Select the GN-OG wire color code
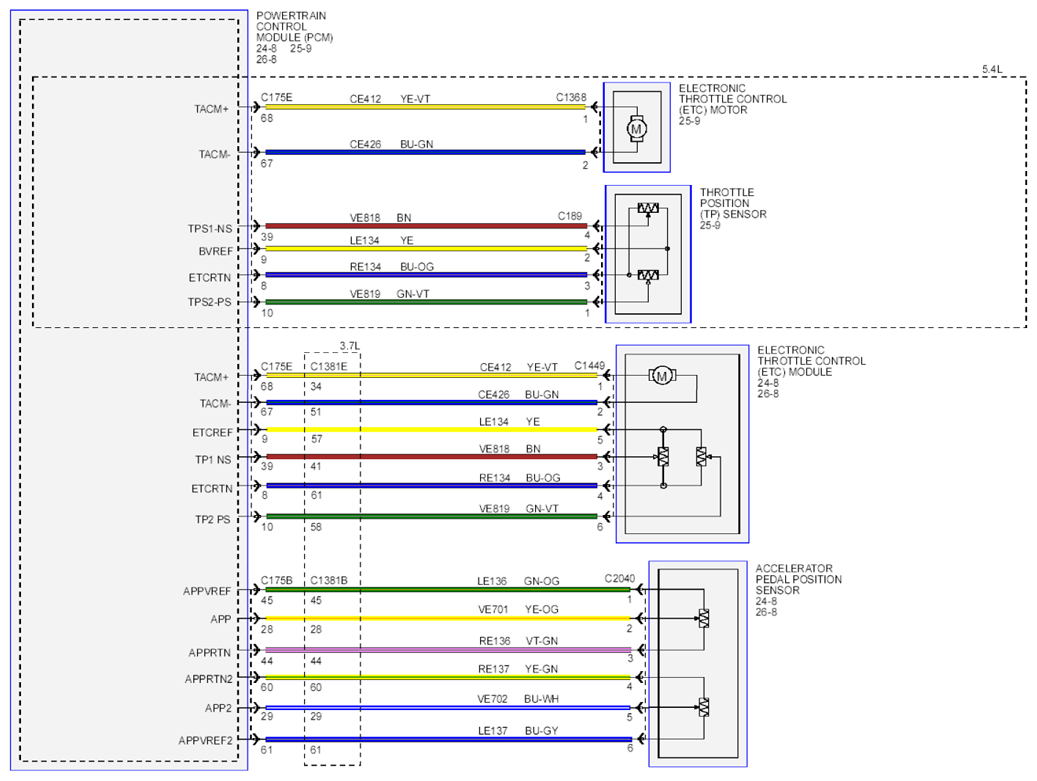Viewport: 1037px width, 781px height. pyautogui.click(x=542, y=581)
